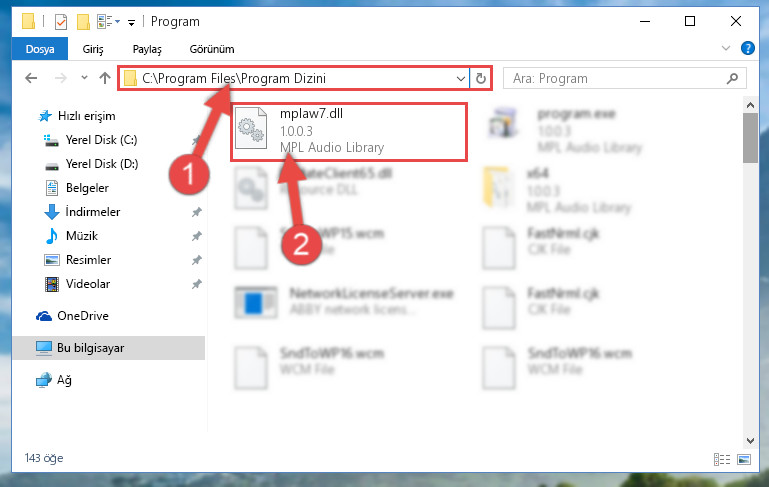
Task: Click the search magnifier icon
Action: click(x=732, y=78)
